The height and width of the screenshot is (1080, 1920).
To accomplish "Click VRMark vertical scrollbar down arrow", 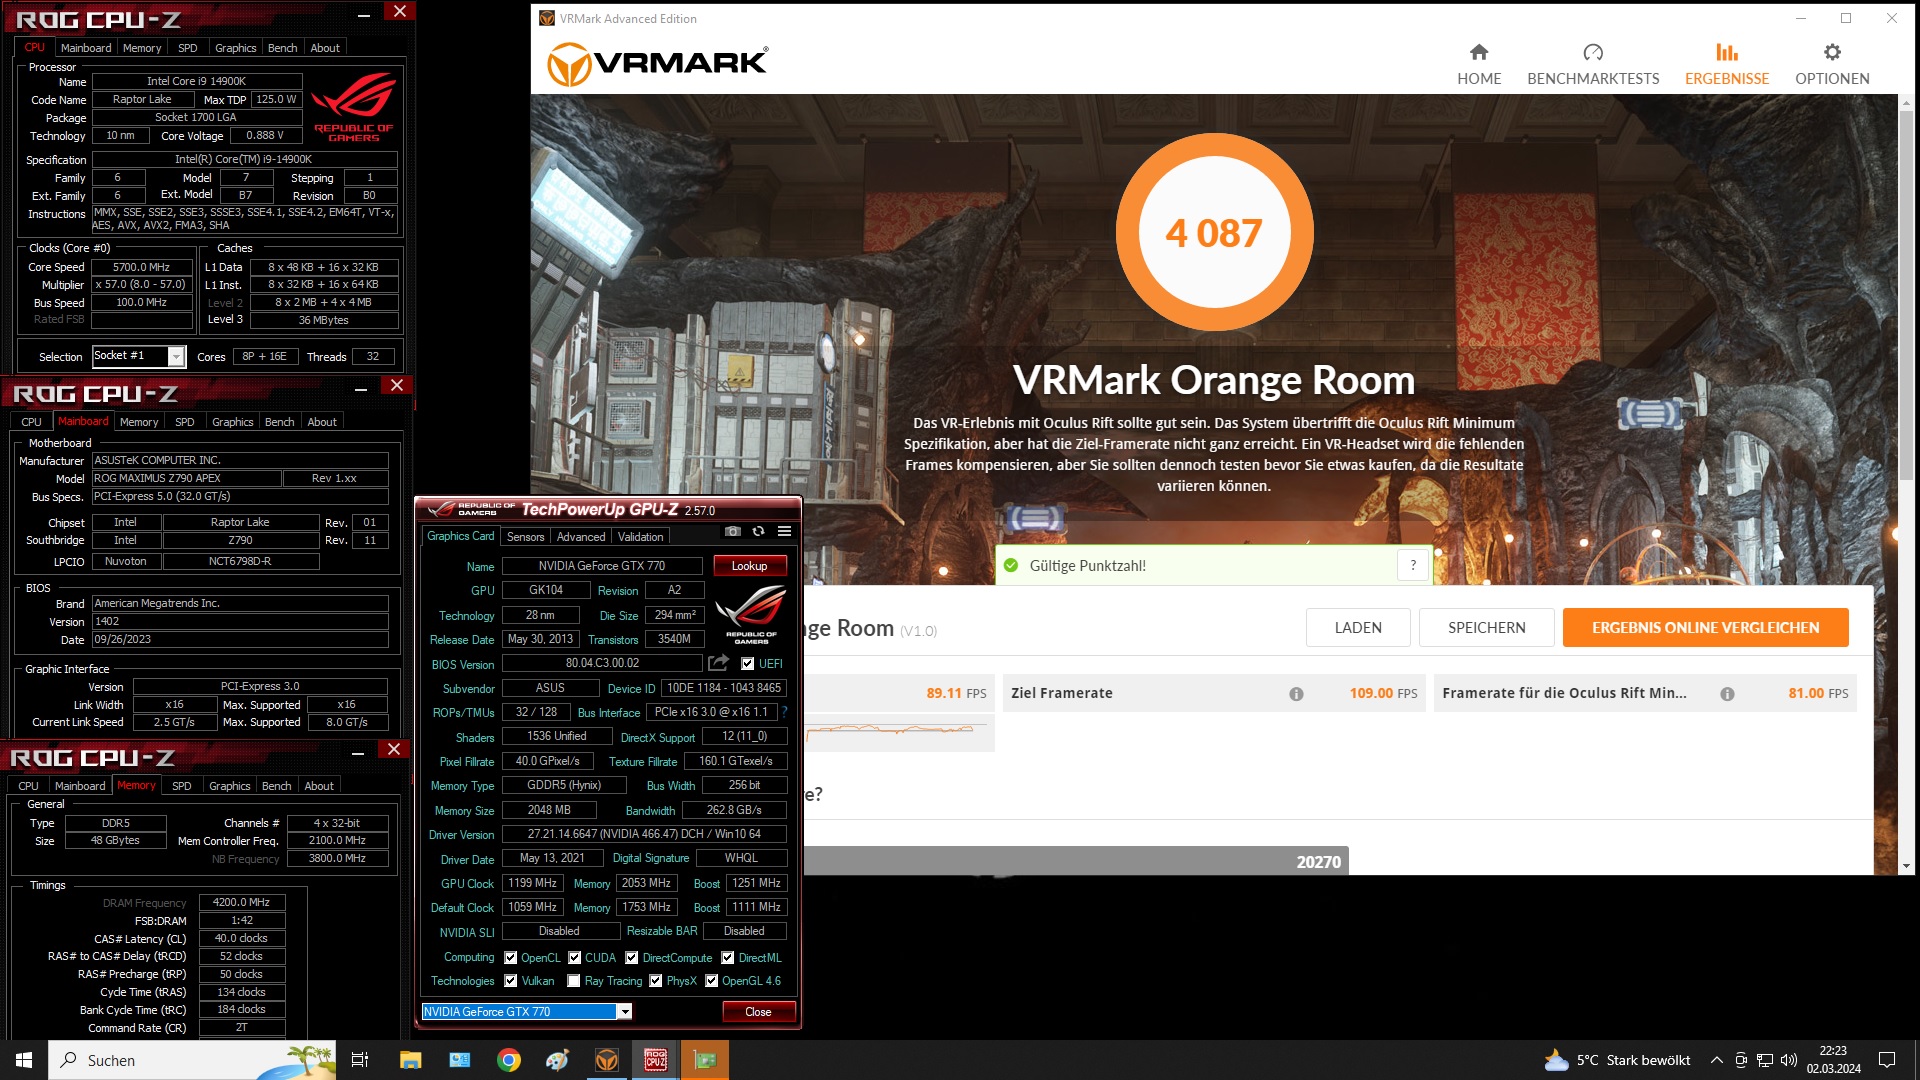I will 1906,867.
